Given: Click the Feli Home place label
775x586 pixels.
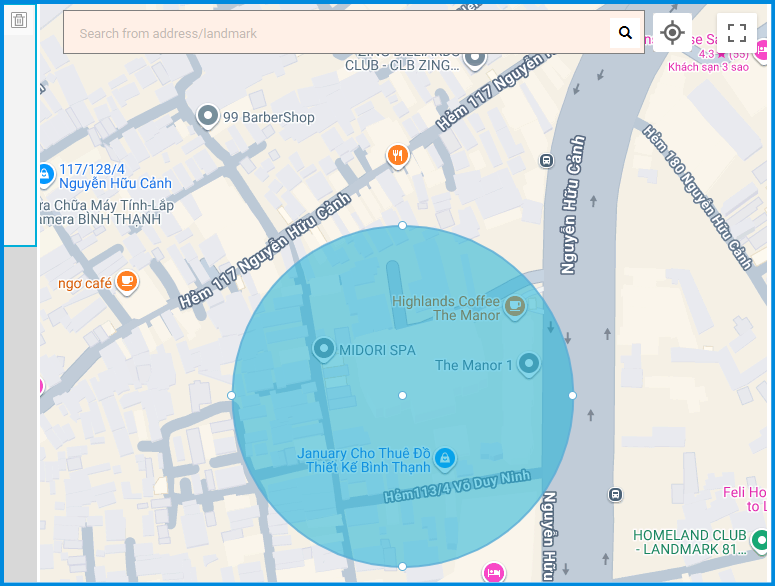Looking at the screenshot, I should point(747,492).
